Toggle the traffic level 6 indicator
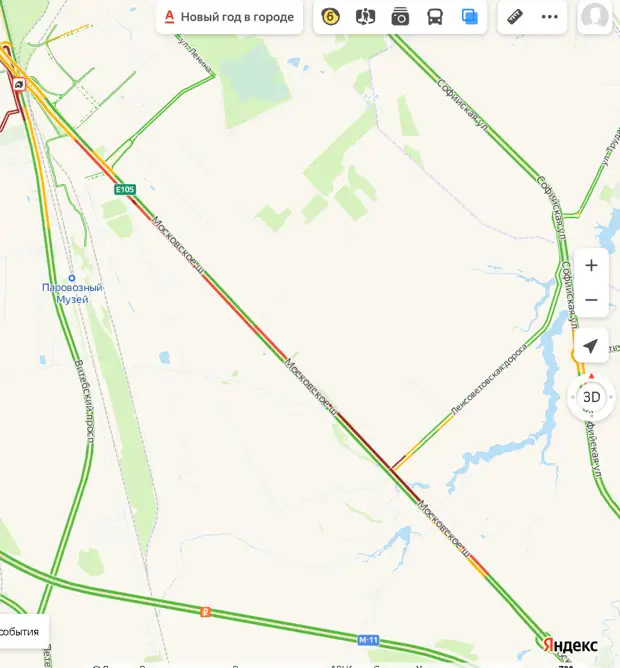This screenshot has height=668, width=620. pos(330,17)
